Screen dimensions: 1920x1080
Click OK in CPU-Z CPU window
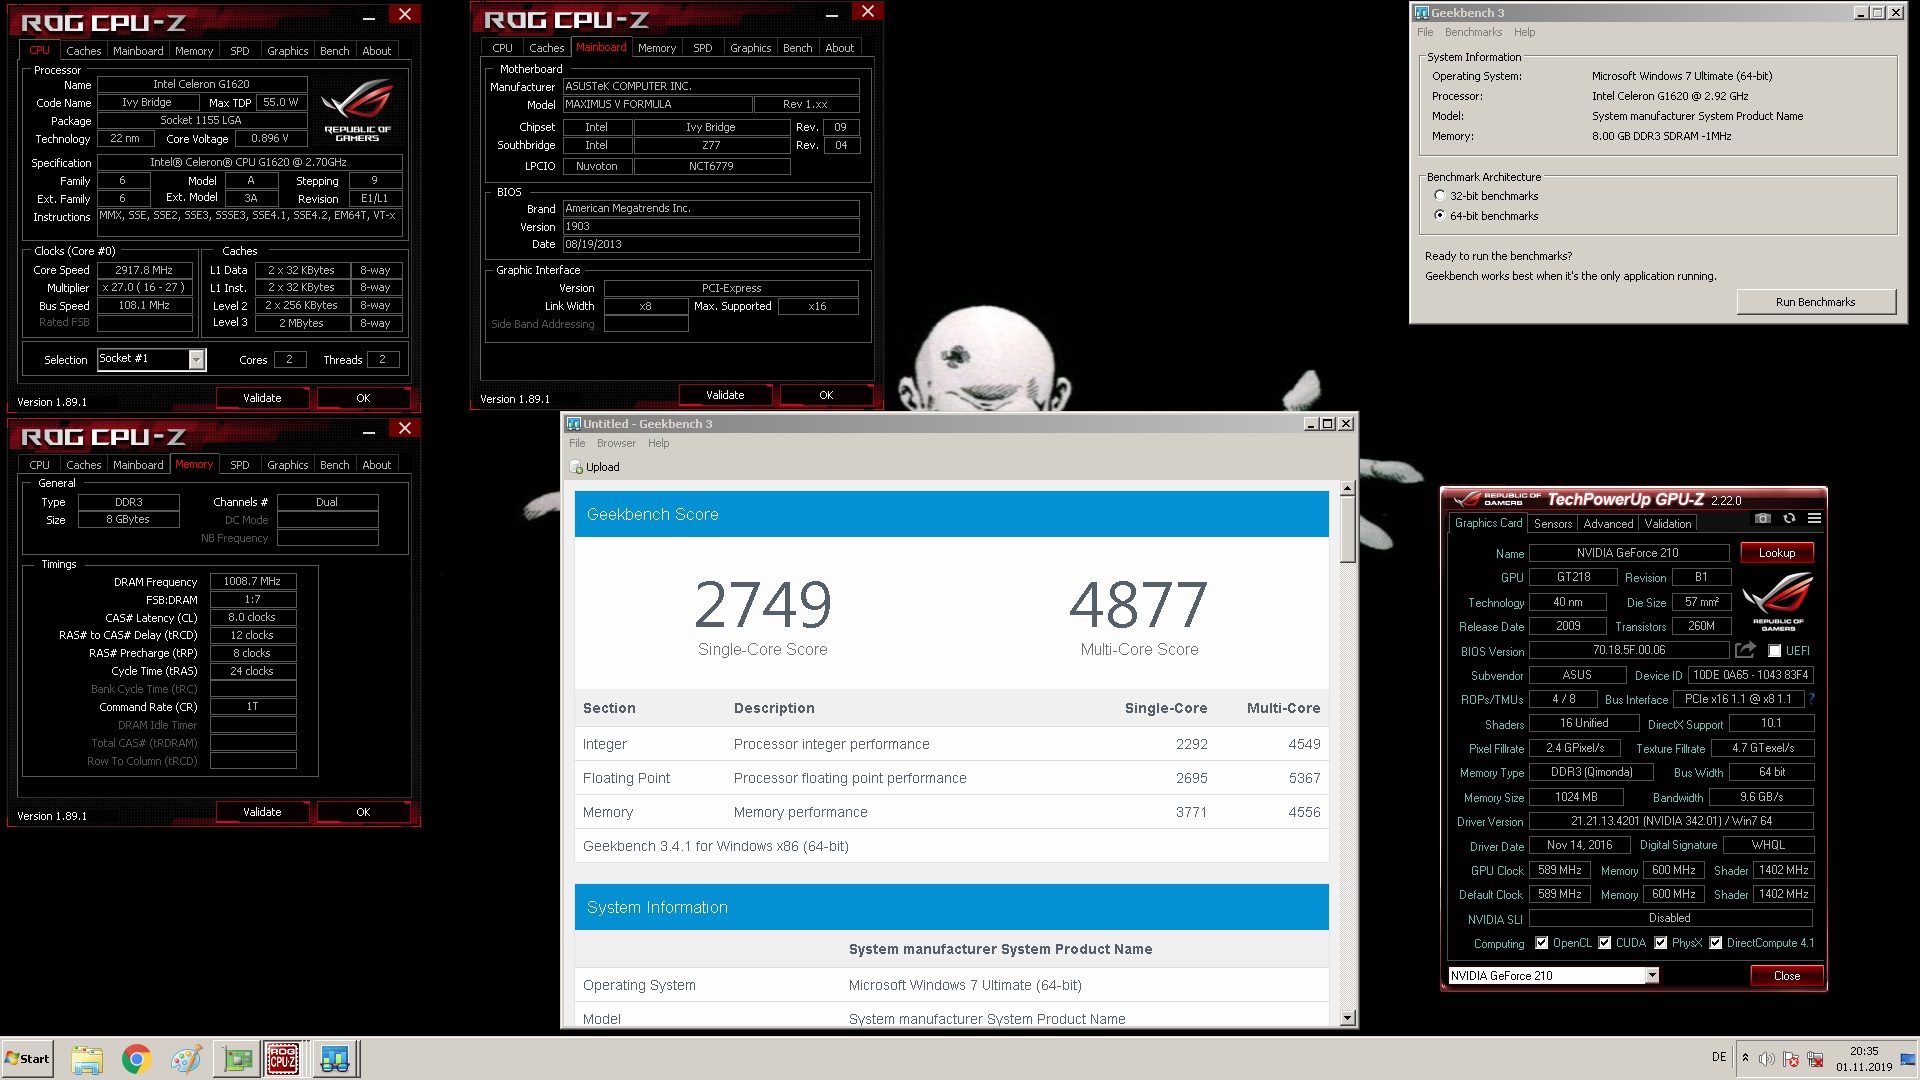(363, 398)
